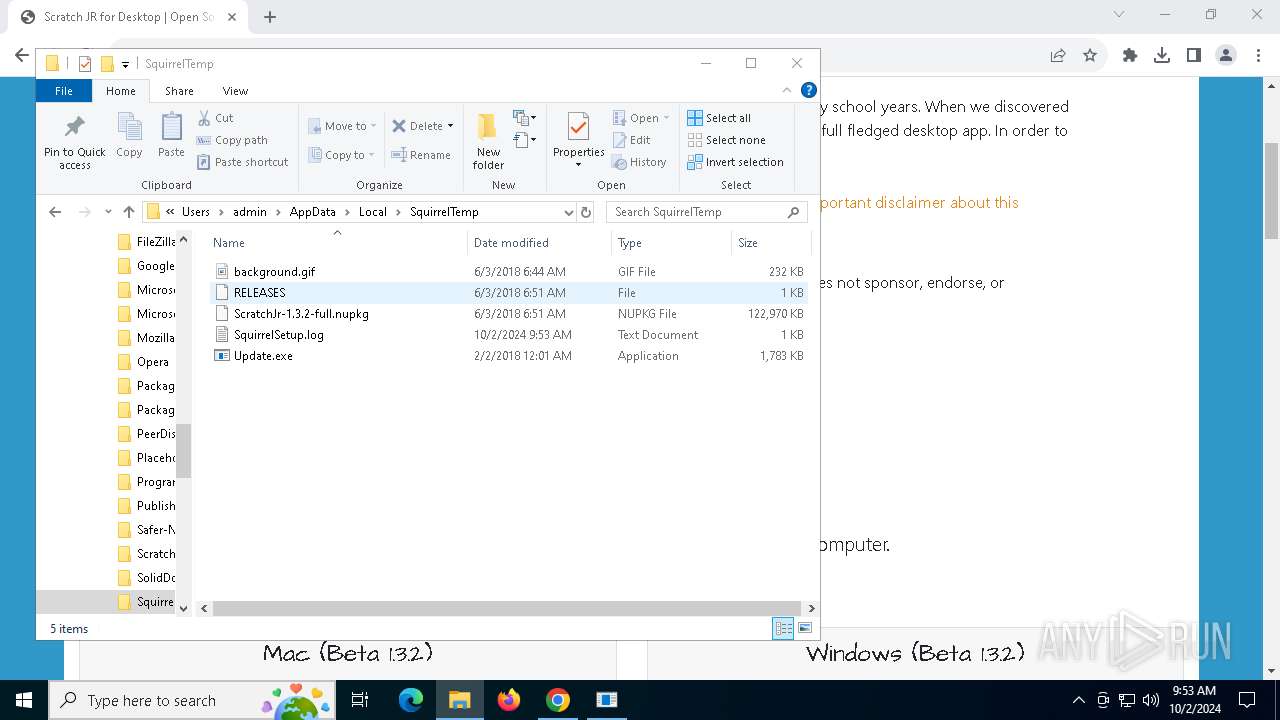
Task: Open a new Chrome tab
Action: point(270,17)
